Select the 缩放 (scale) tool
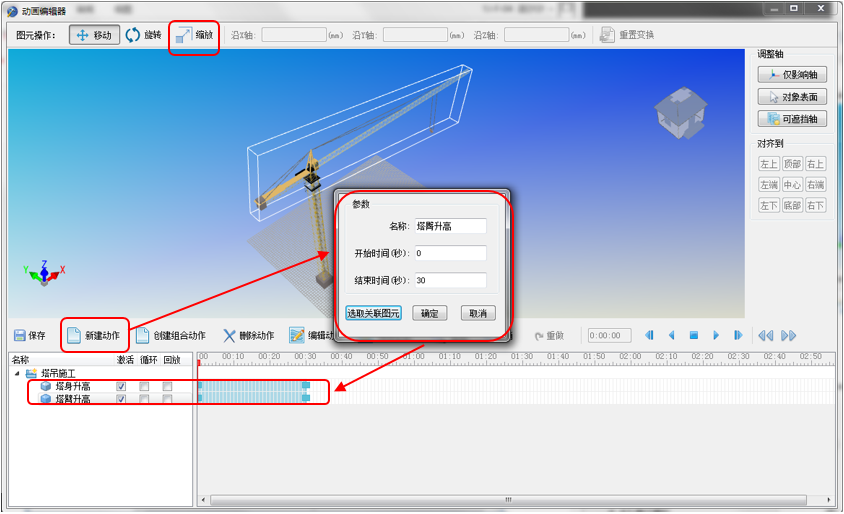This screenshot has height=514, width=844. coord(194,36)
